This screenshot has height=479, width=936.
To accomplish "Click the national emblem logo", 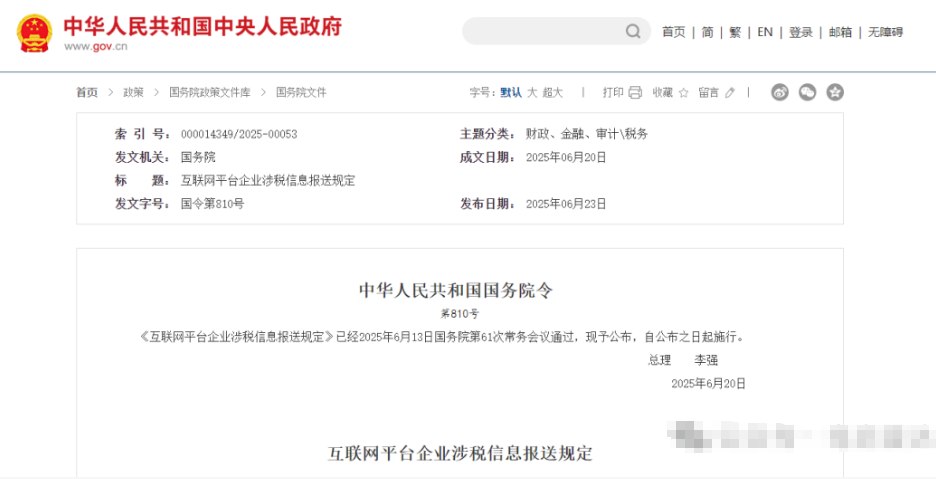I will (34, 33).
